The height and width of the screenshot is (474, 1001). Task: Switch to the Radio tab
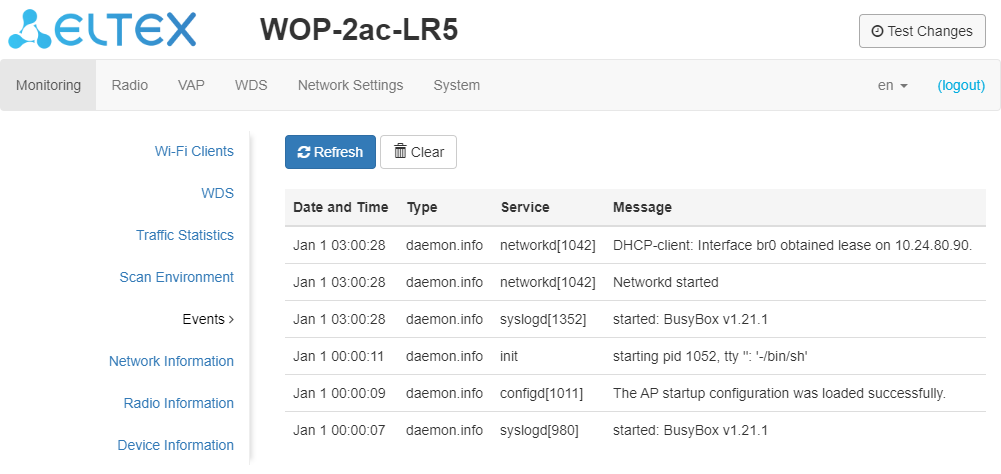[129, 85]
